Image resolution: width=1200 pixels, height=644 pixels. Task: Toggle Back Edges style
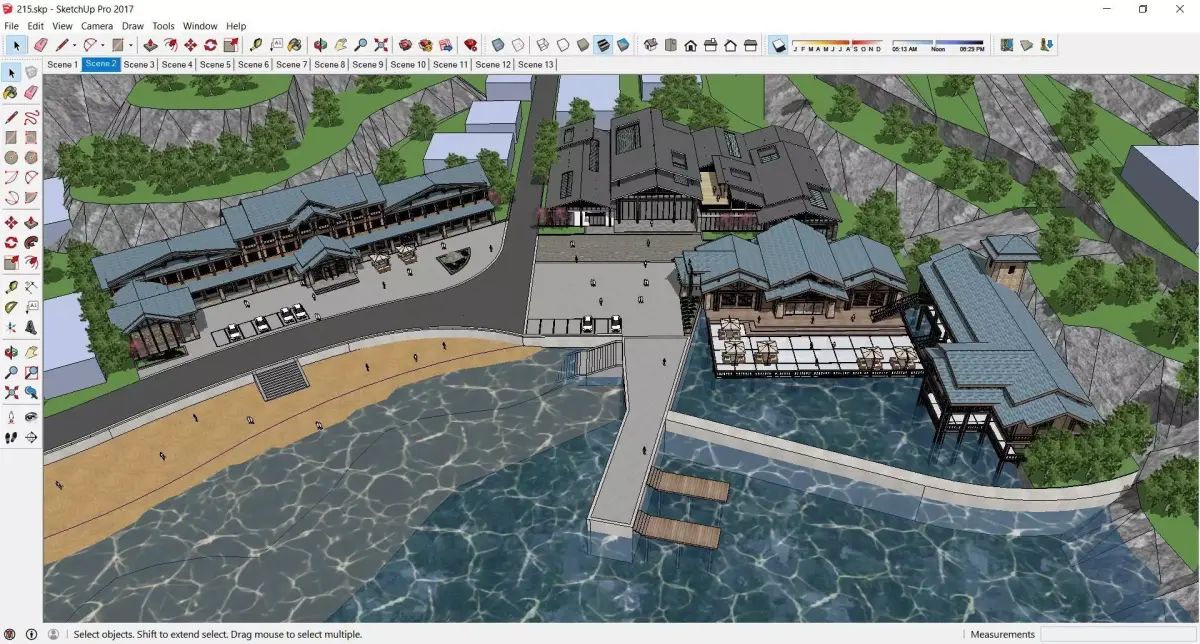(517, 45)
